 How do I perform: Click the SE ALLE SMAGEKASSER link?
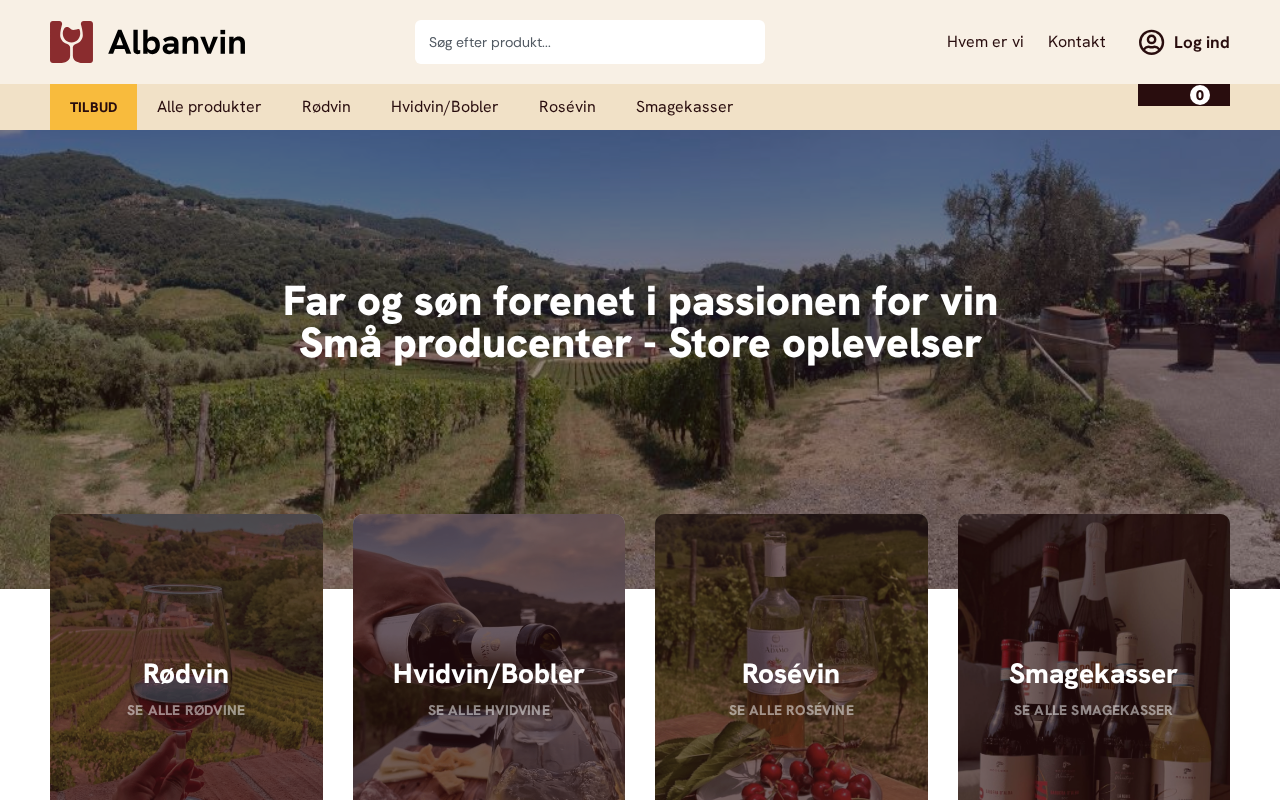coord(1093,710)
